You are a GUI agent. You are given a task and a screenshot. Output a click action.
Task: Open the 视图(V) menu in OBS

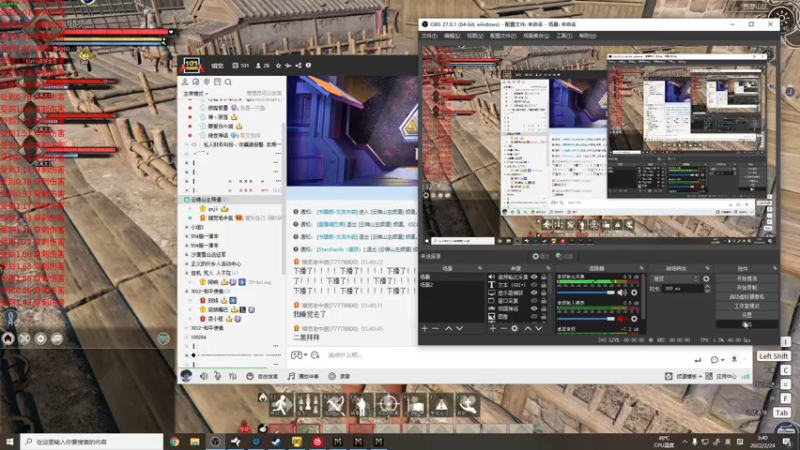point(474,36)
